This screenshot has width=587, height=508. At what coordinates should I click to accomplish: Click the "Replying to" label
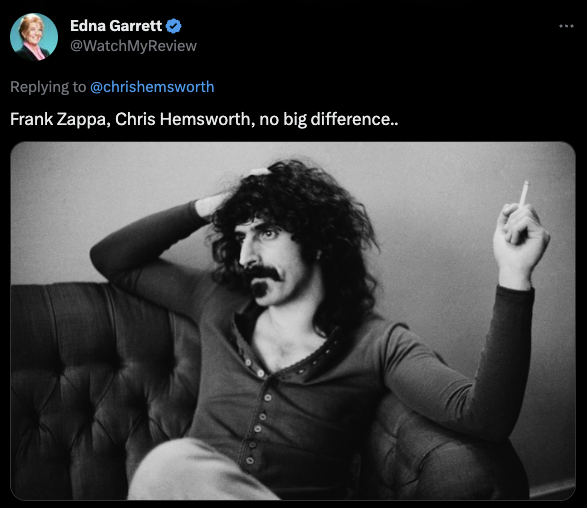coord(48,87)
